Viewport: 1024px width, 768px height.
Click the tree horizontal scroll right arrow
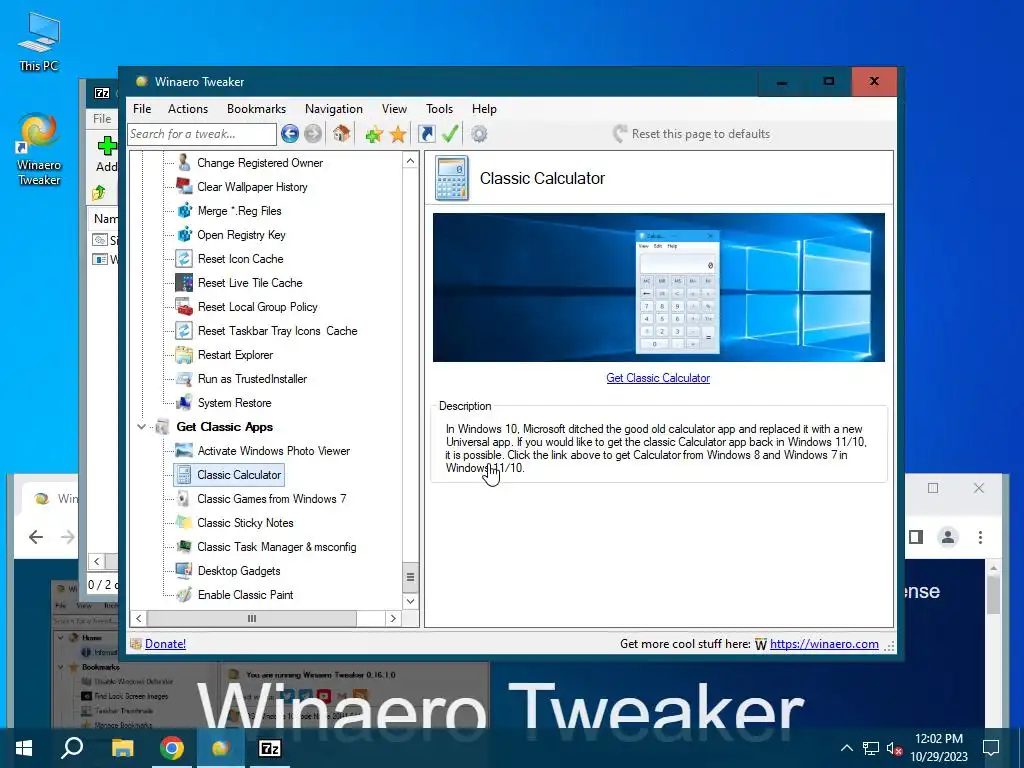pyautogui.click(x=392, y=618)
